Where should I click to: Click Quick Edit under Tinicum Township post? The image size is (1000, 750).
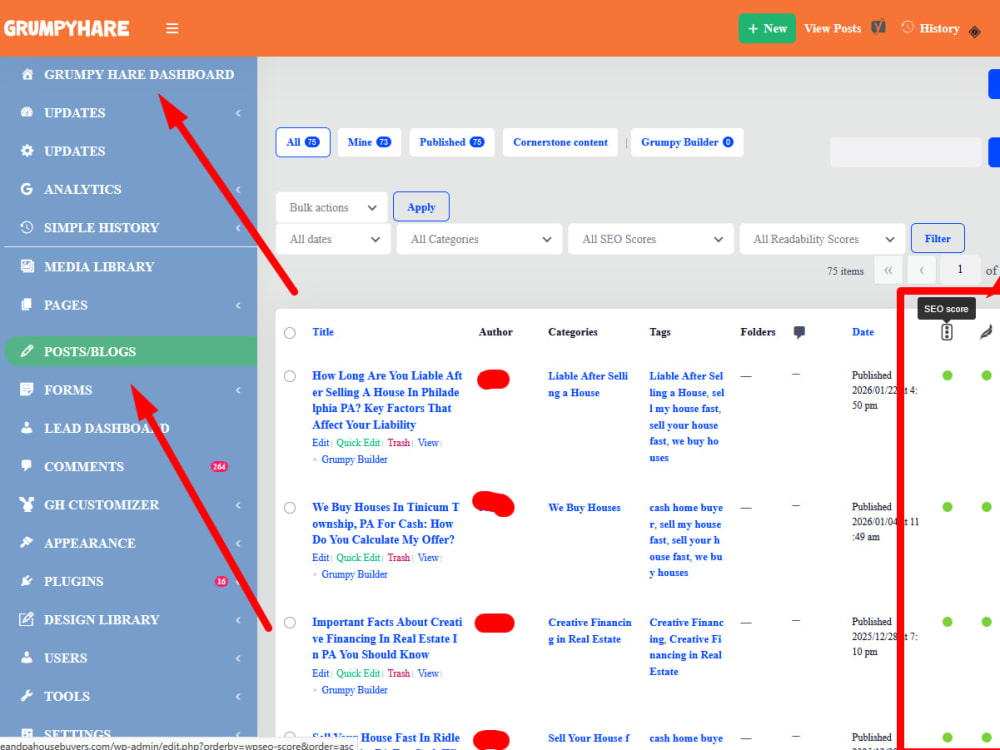[358, 557]
